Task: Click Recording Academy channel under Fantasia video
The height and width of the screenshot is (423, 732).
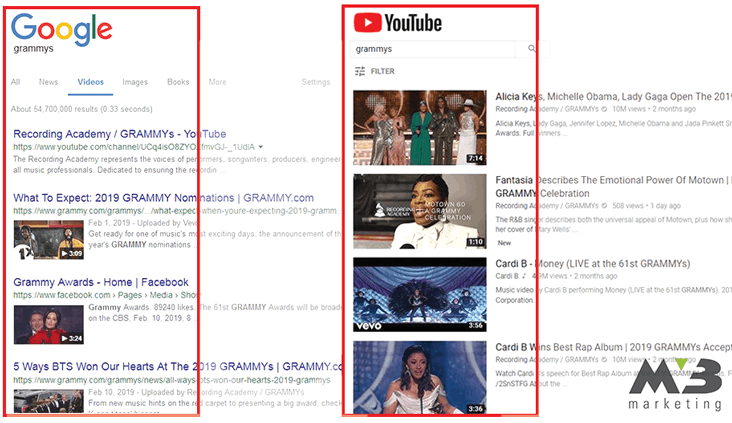Action: tap(547, 205)
